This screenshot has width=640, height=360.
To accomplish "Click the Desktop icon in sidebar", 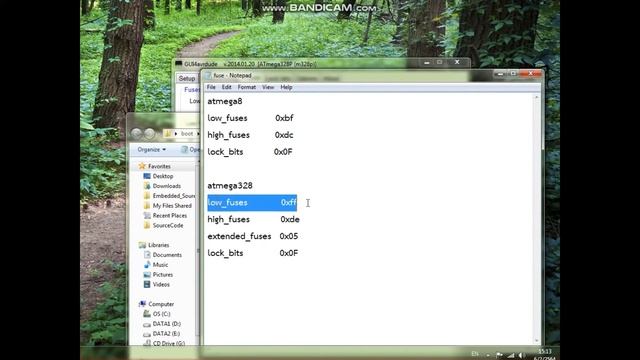I will pos(147,176).
